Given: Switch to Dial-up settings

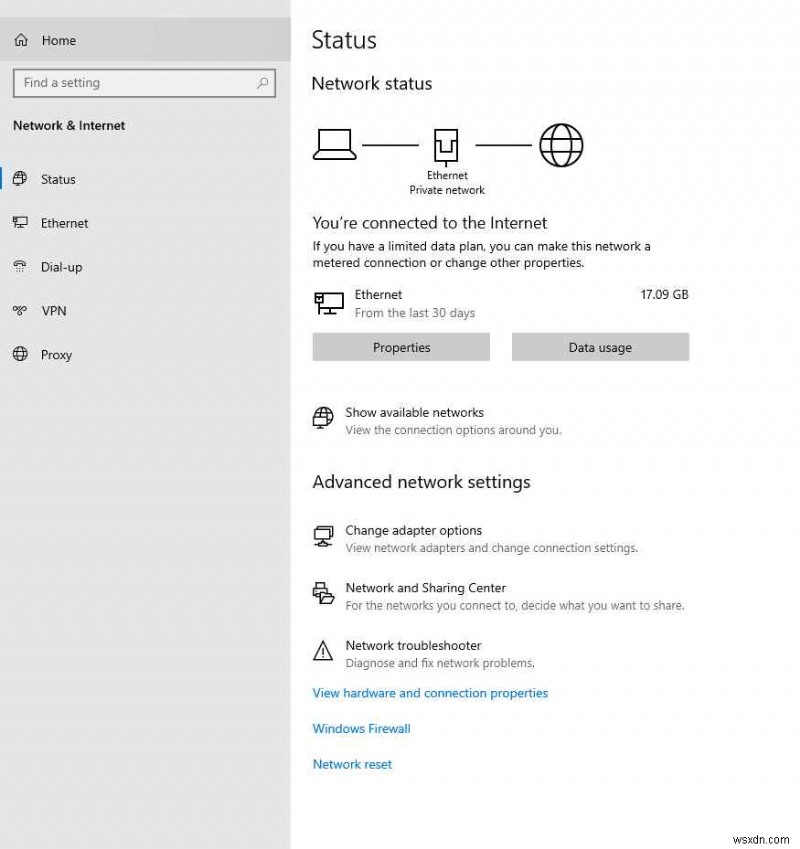Looking at the screenshot, I should coord(60,267).
